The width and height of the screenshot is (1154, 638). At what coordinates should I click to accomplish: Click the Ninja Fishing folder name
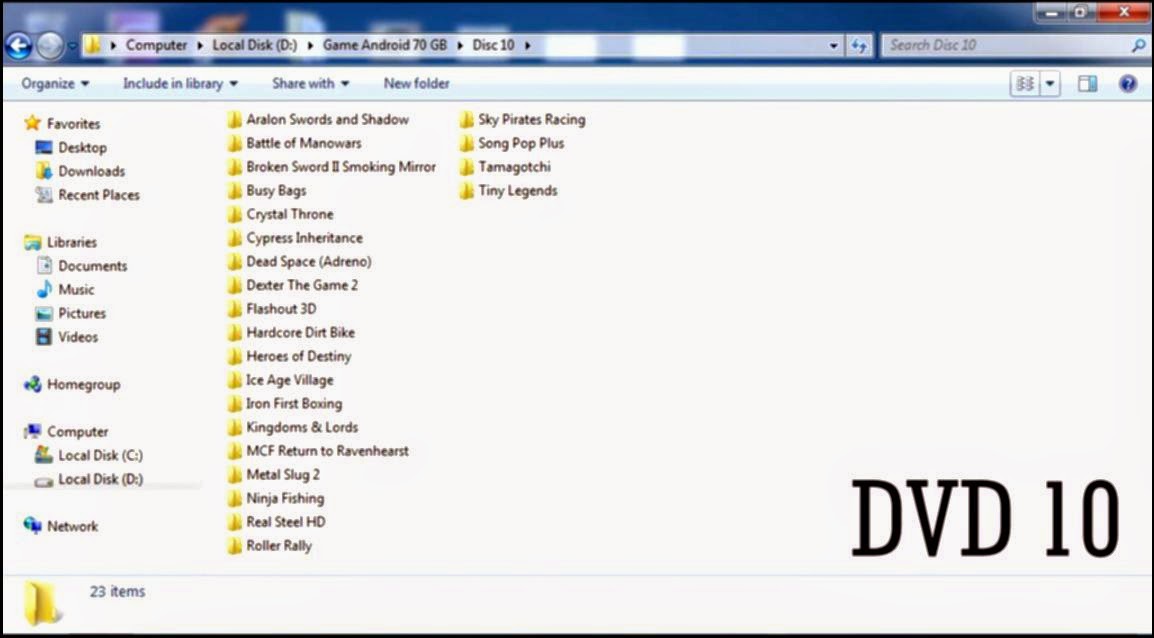[x=285, y=498]
